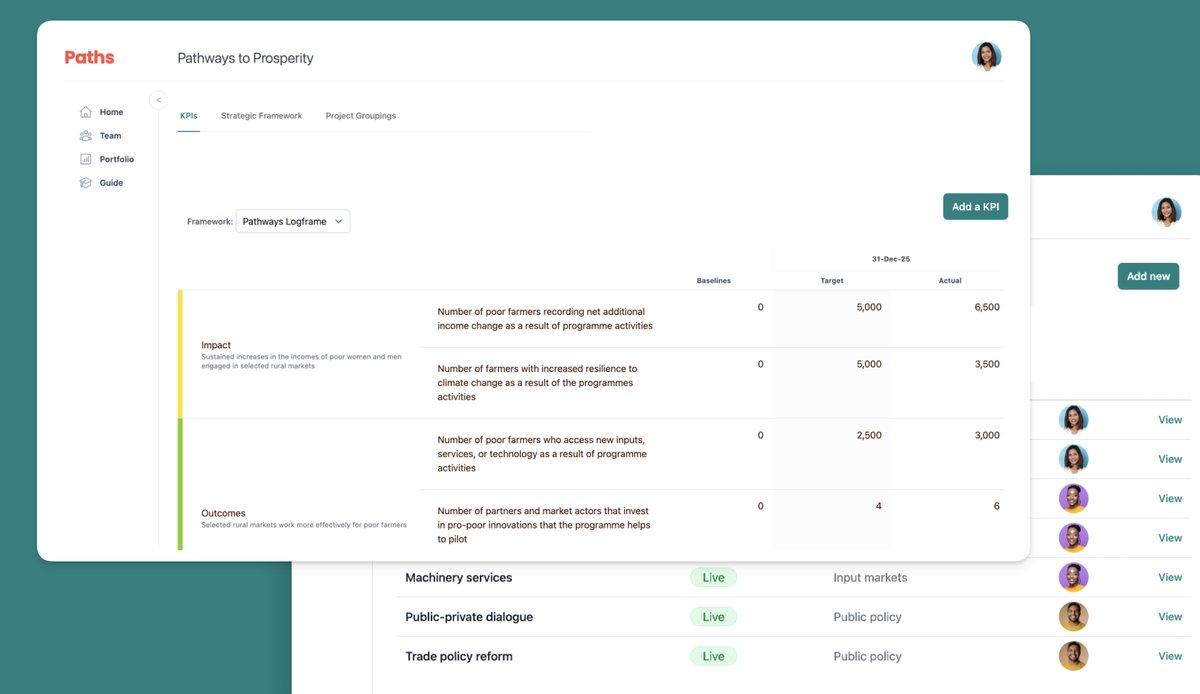This screenshot has height=694, width=1200.
Task: Click View link for Public-private dialogue
Action: (1169, 617)
